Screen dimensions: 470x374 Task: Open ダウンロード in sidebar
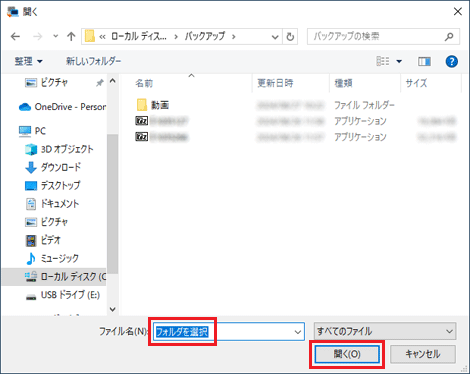pyautogui.click(x=53, y=167)
